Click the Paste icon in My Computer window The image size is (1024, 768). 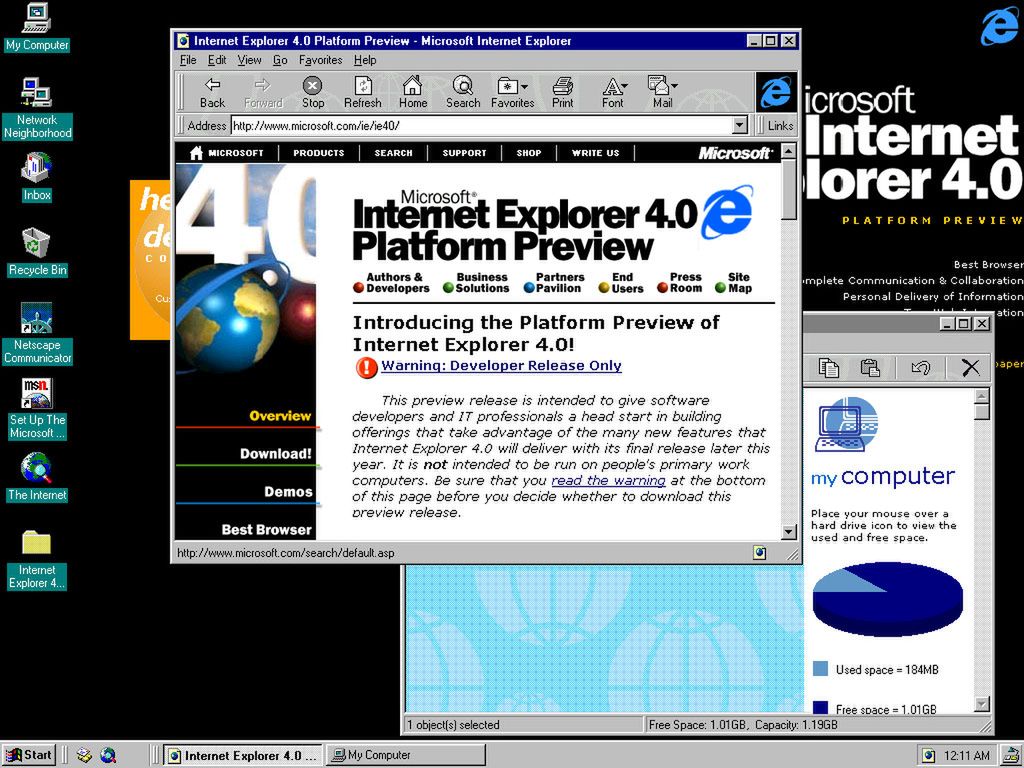point(871,368)
